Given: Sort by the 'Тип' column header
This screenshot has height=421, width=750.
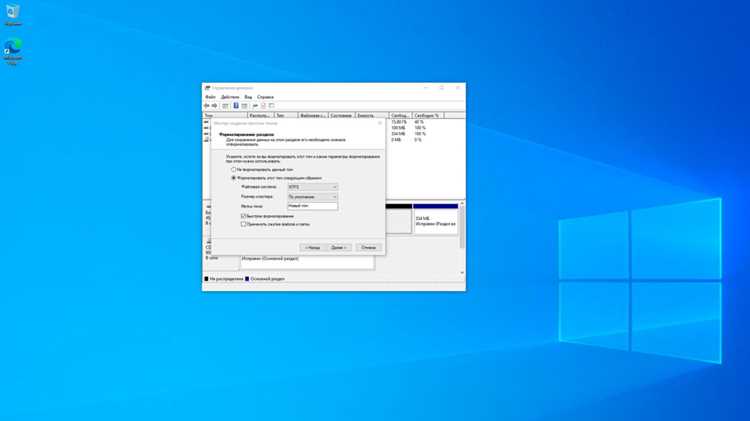Looking at the screenshot, I should coord(286,116).
